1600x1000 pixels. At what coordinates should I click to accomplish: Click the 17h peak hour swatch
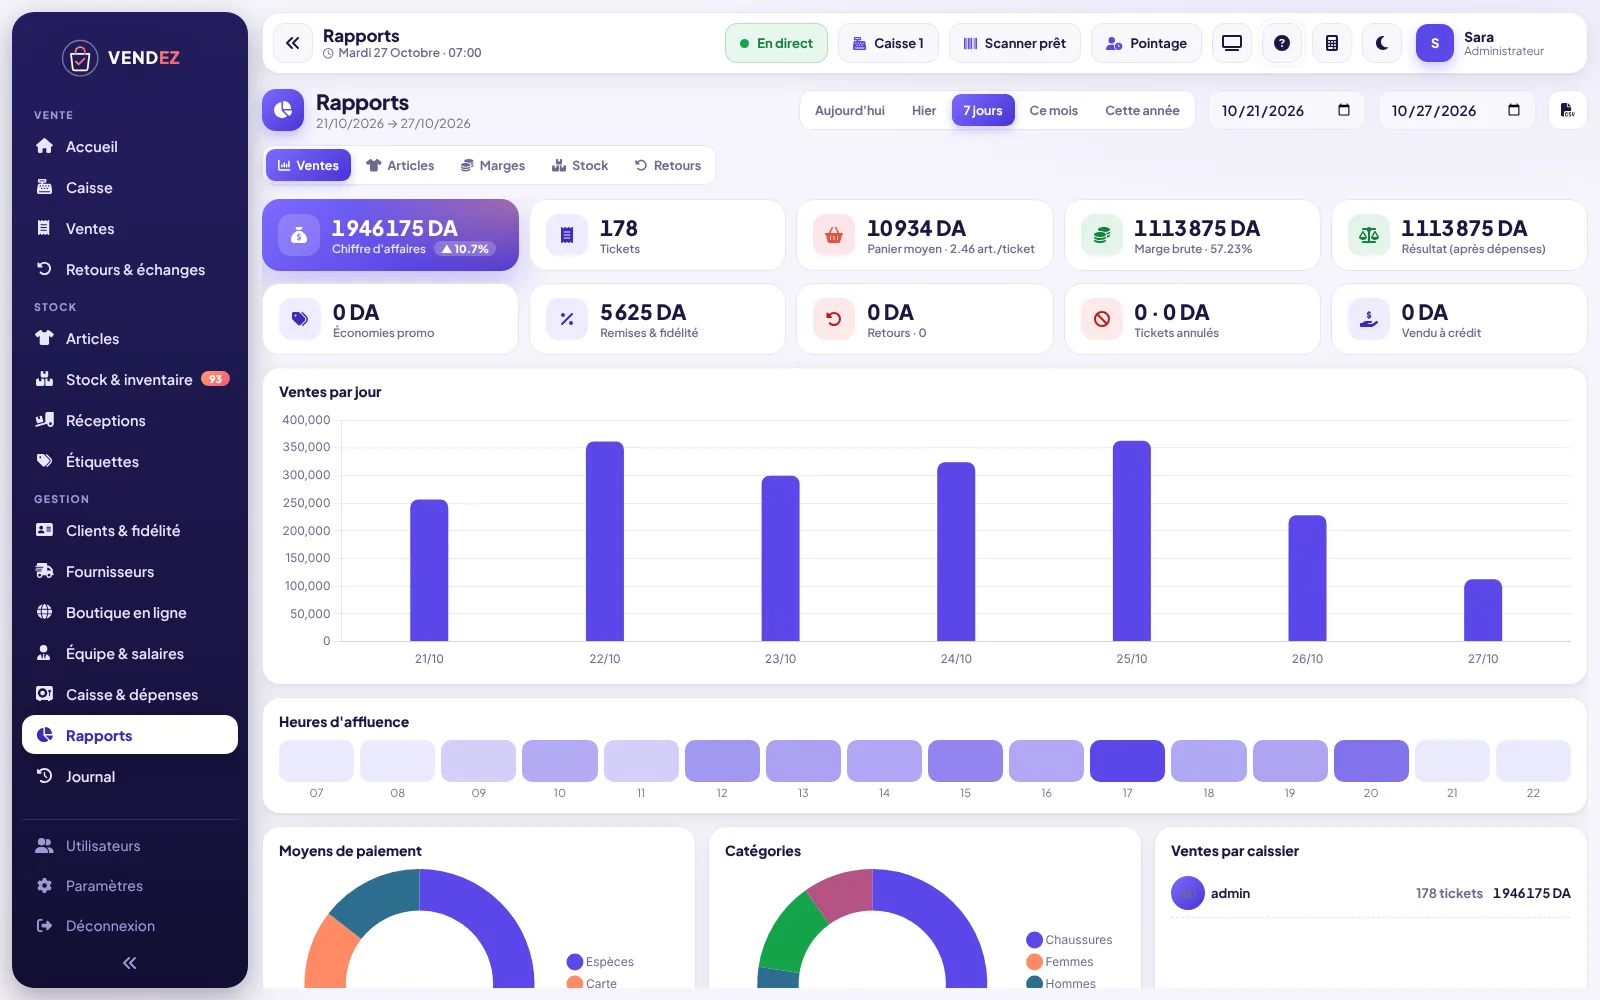click(x=1127, y=761)
